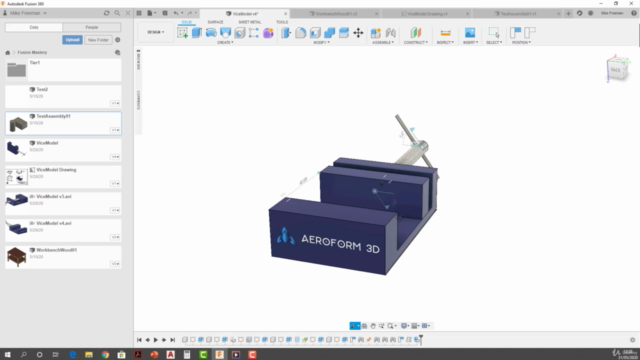Open Chrome from the taskbar

point(105,354)
